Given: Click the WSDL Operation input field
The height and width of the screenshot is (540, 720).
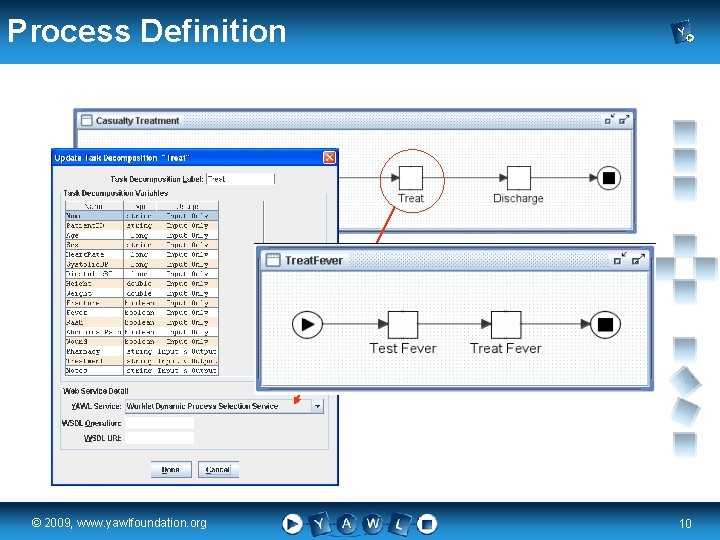Looking at the screenshot, I should tap(159, 423).
